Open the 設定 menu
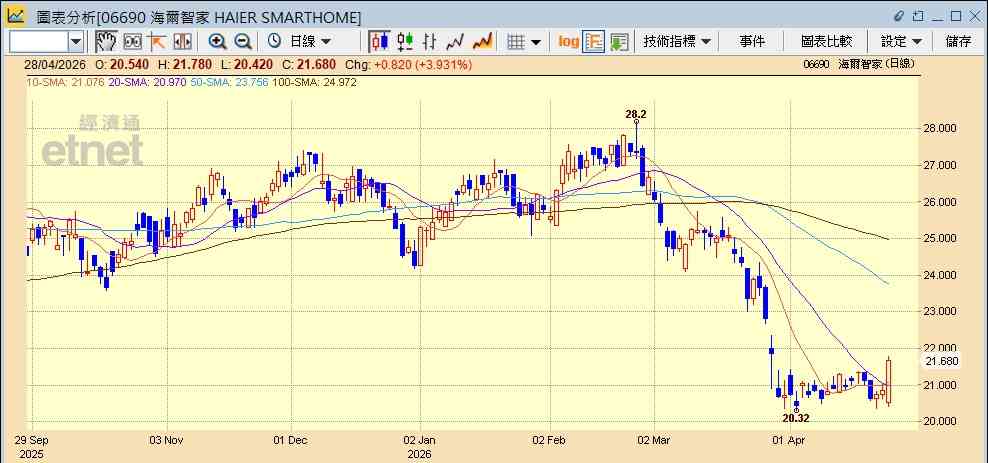Image resolution: width=988 pixels, height=463 pixels. [x=901, y=42]
